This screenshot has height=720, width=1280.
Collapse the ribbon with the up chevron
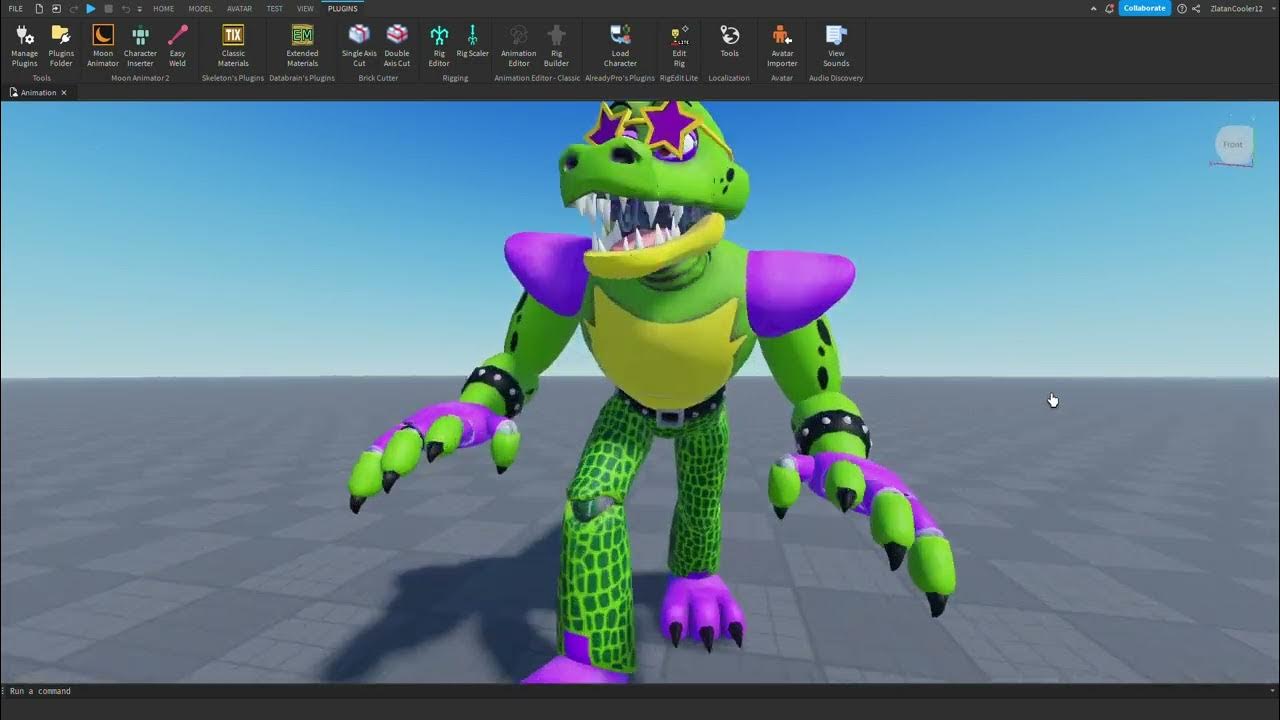click(1092, 8)
